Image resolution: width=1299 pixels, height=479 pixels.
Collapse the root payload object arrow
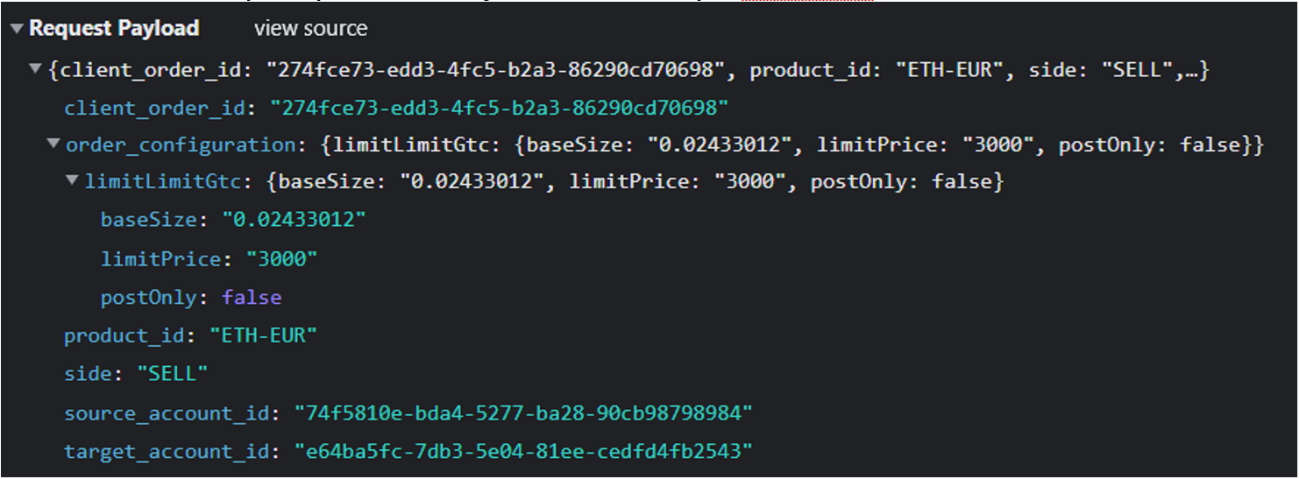(36, 69)
